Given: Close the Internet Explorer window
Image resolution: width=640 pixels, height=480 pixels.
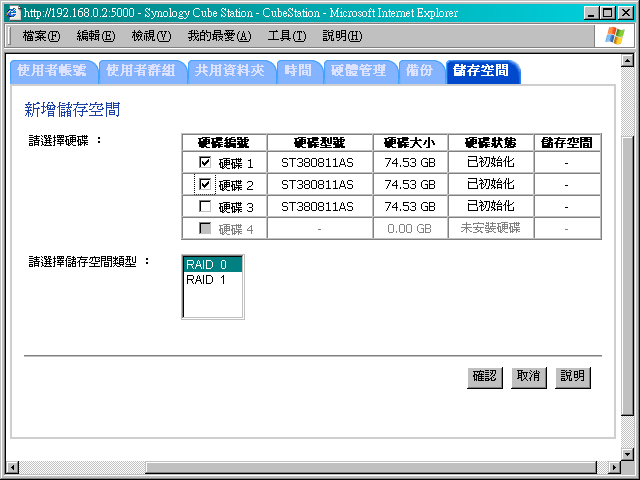Looking at the screenshot, I should (625, 13).
